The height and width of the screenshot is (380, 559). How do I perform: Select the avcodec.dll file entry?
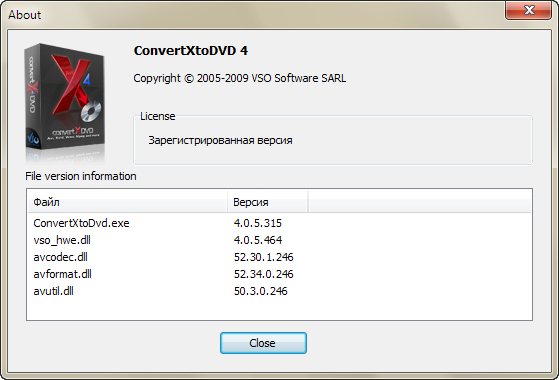(x=60, y=257)
